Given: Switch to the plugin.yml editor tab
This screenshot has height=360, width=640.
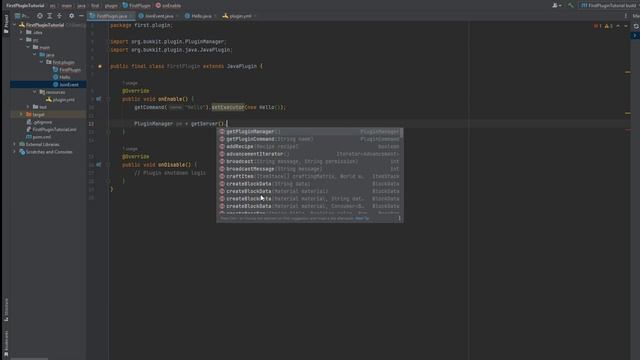Looking at the screenshot, I should click(x=239, y=16).
